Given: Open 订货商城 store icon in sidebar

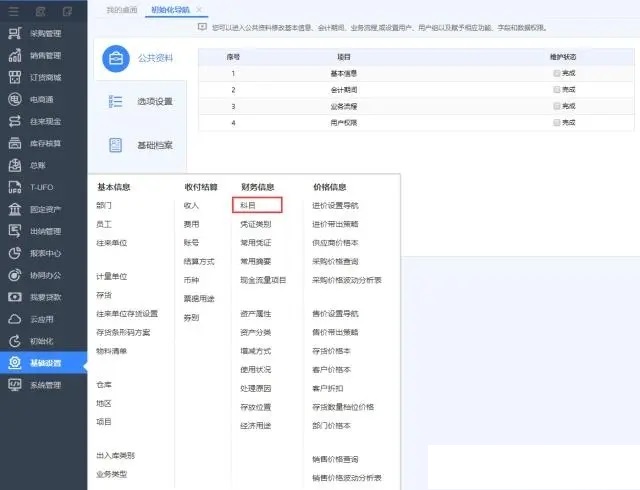Looking at the screenshot, I should click(15, 77).
